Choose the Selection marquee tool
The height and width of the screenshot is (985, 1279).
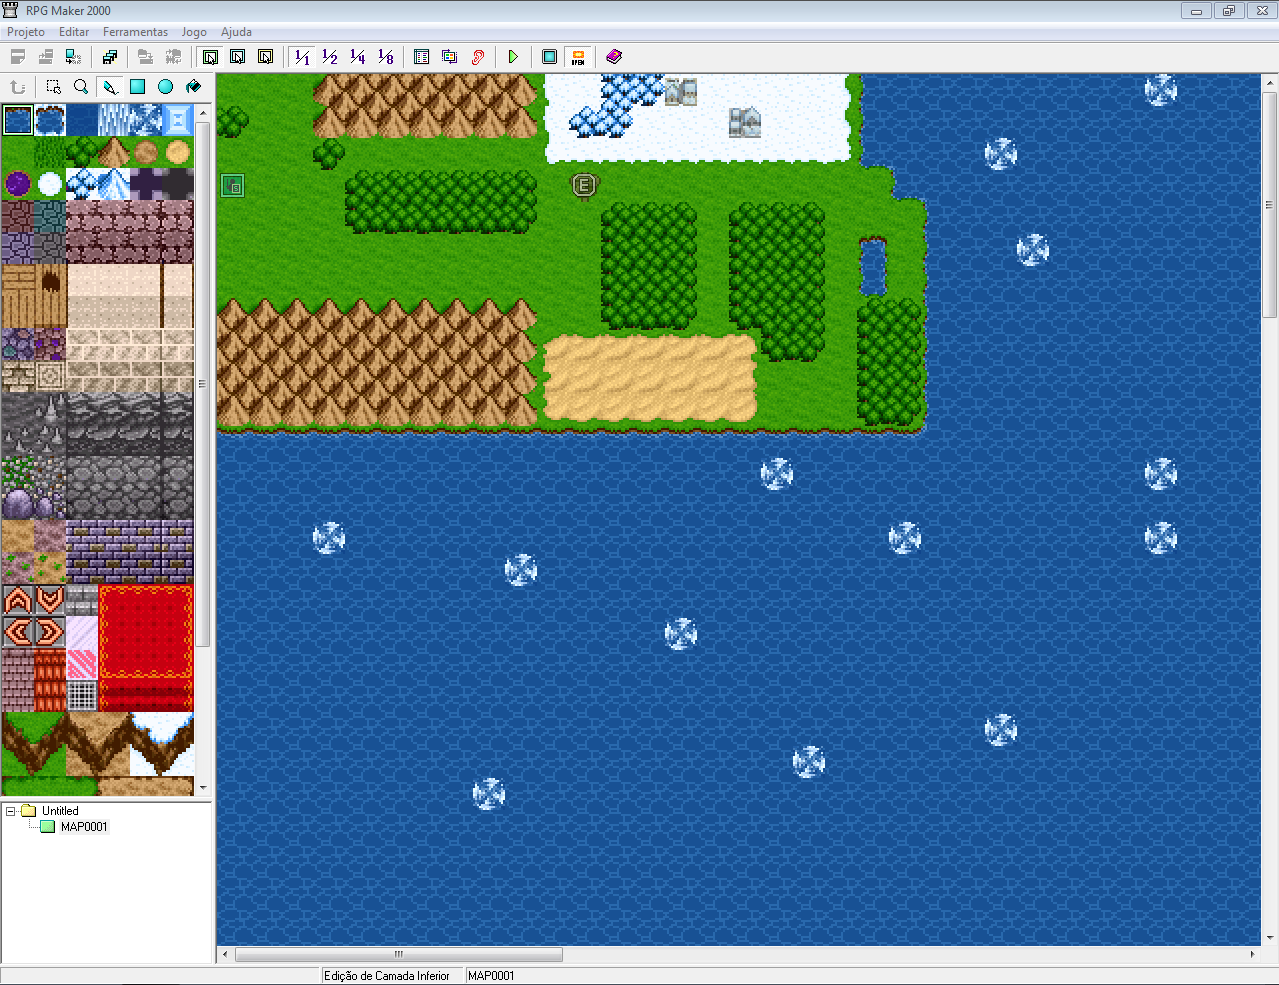coord(54,87)
